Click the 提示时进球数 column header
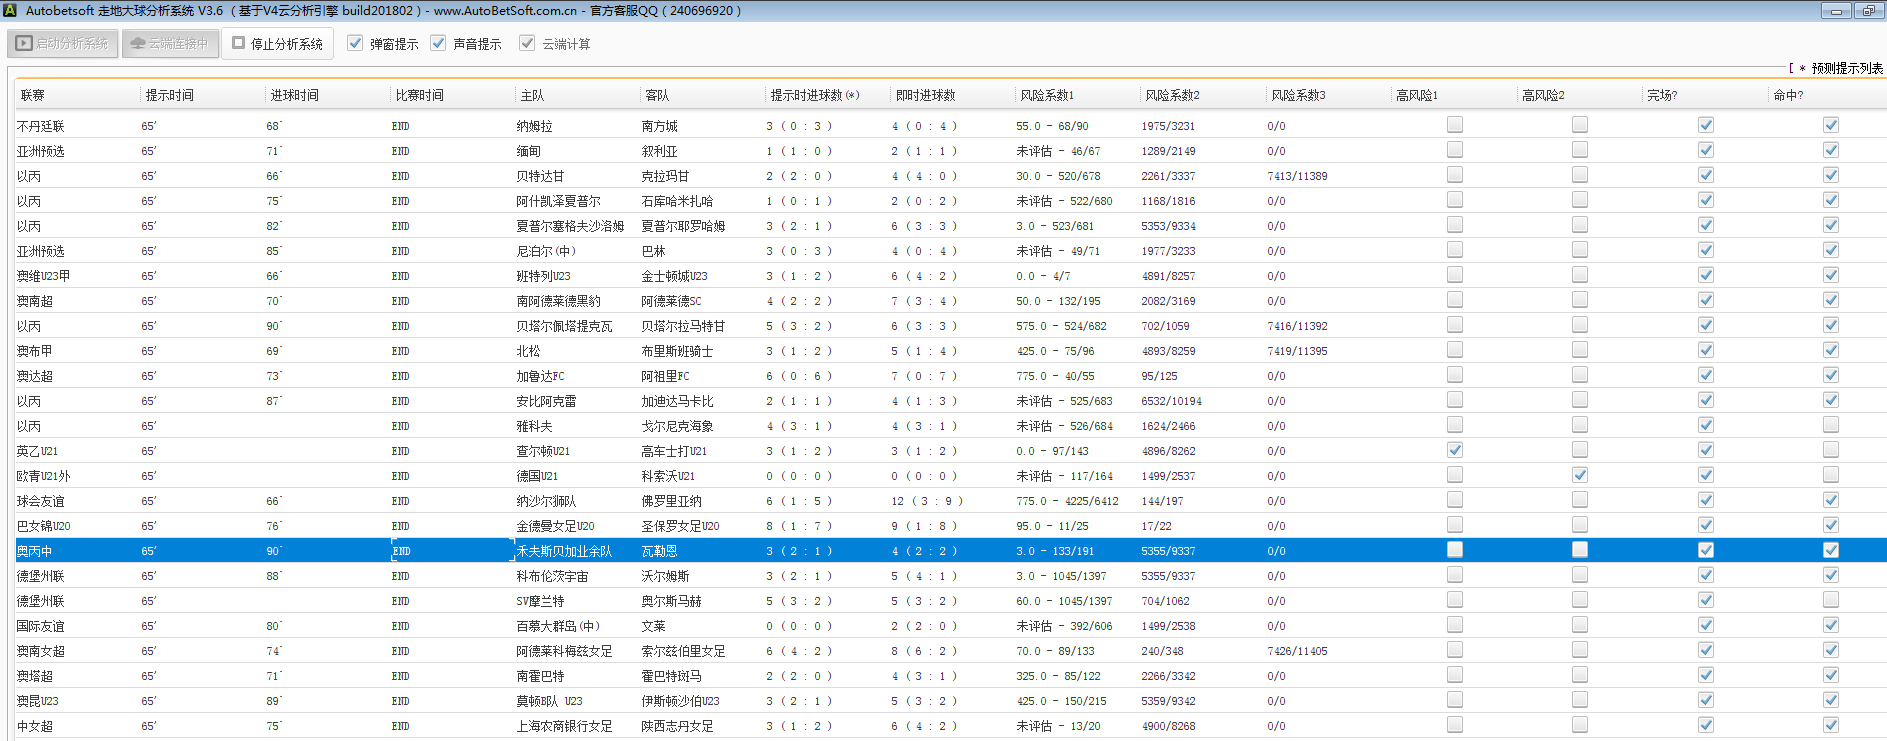The image size is (1887, 741). tap(814, 95)
